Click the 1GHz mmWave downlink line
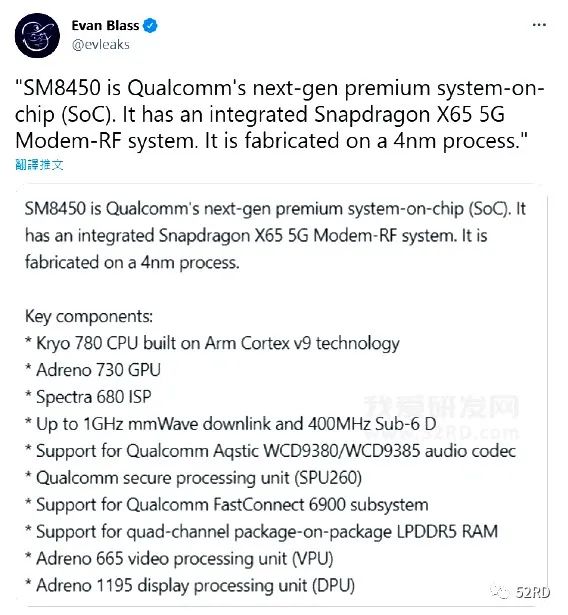The width and height of the screenshot is (568, 615). 231,424
